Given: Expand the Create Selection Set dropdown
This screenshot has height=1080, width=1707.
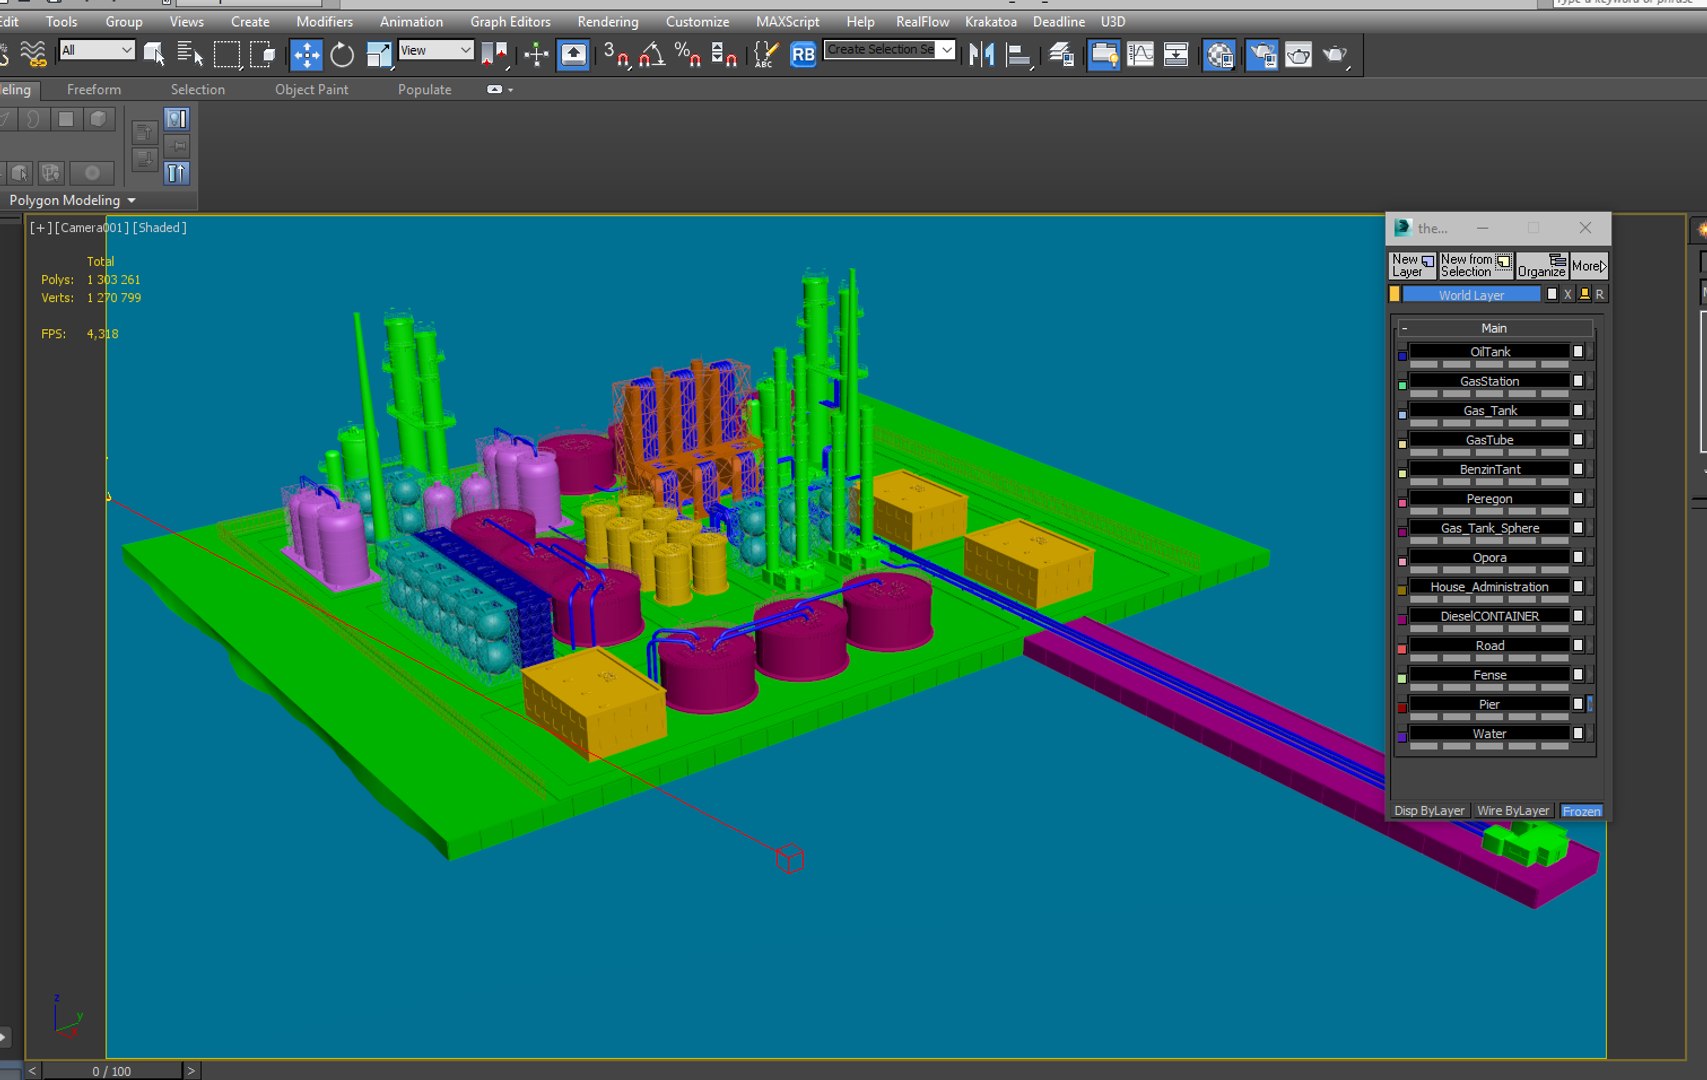Looking at the screenshot, I should point(946,49).
